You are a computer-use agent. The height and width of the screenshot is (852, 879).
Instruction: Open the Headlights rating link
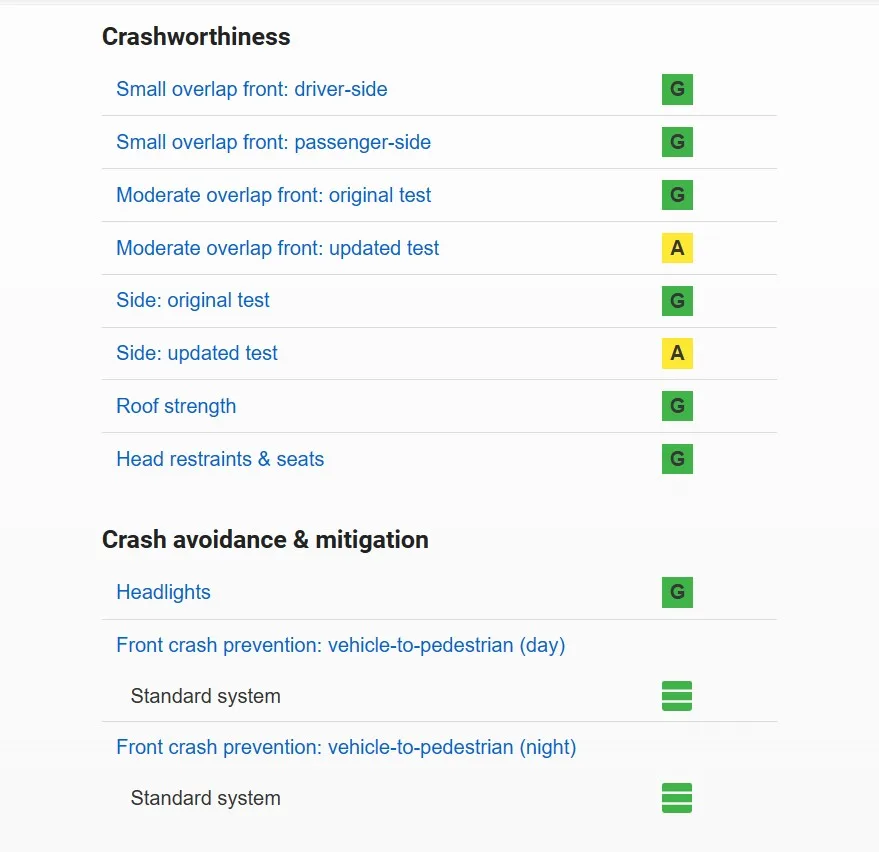[x=163, y=592]
